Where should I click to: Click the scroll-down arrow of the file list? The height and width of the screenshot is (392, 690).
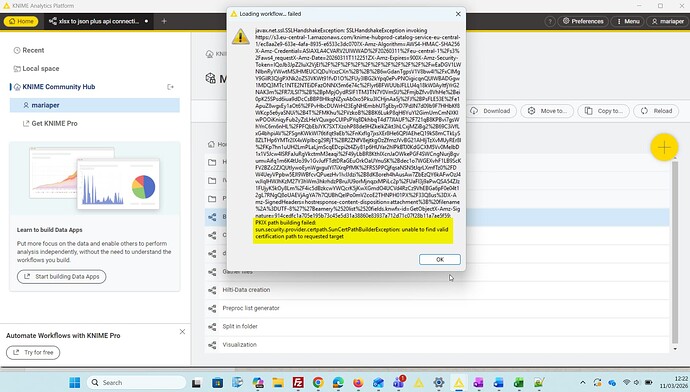(675, 349)
